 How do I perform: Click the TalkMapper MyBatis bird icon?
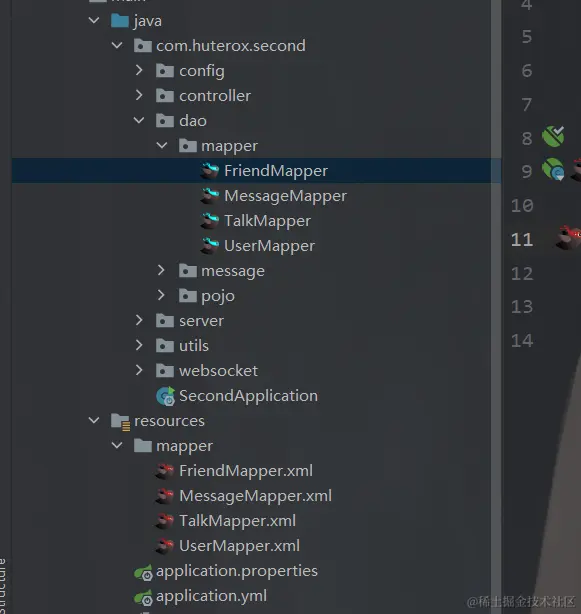coord(209,221)
